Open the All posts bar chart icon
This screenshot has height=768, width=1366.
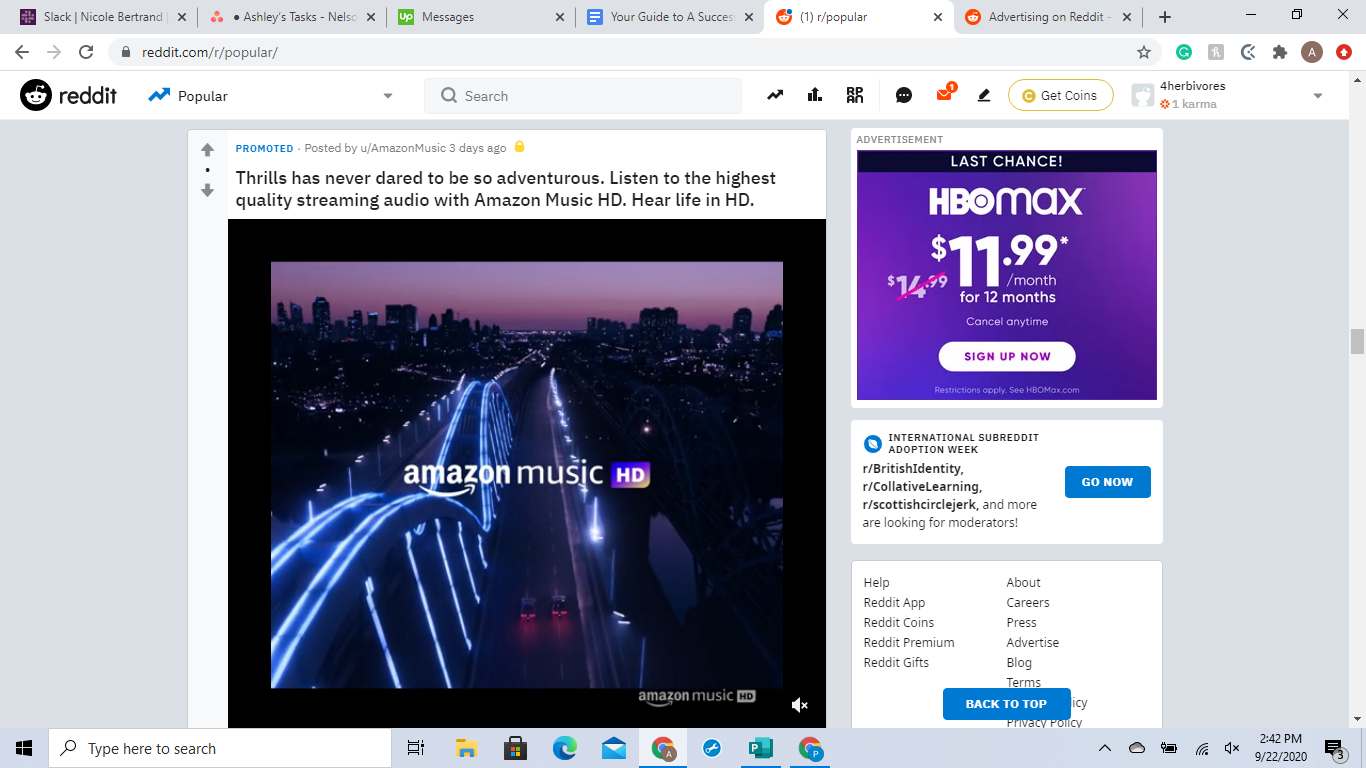click(x=815, y=95)
